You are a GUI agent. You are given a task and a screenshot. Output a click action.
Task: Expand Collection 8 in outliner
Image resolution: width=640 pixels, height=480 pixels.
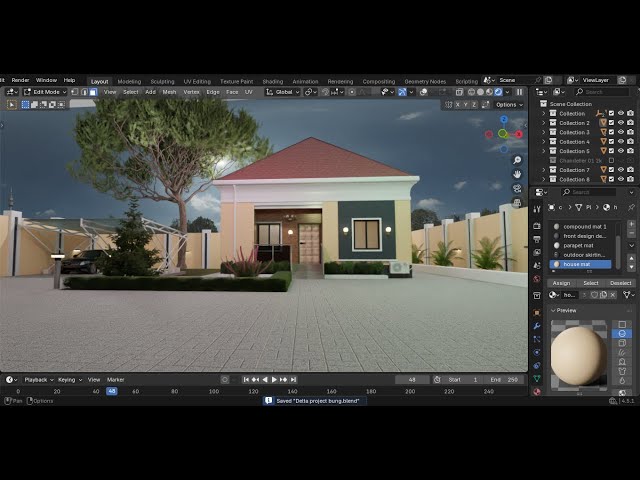click(x=543, y=179)
